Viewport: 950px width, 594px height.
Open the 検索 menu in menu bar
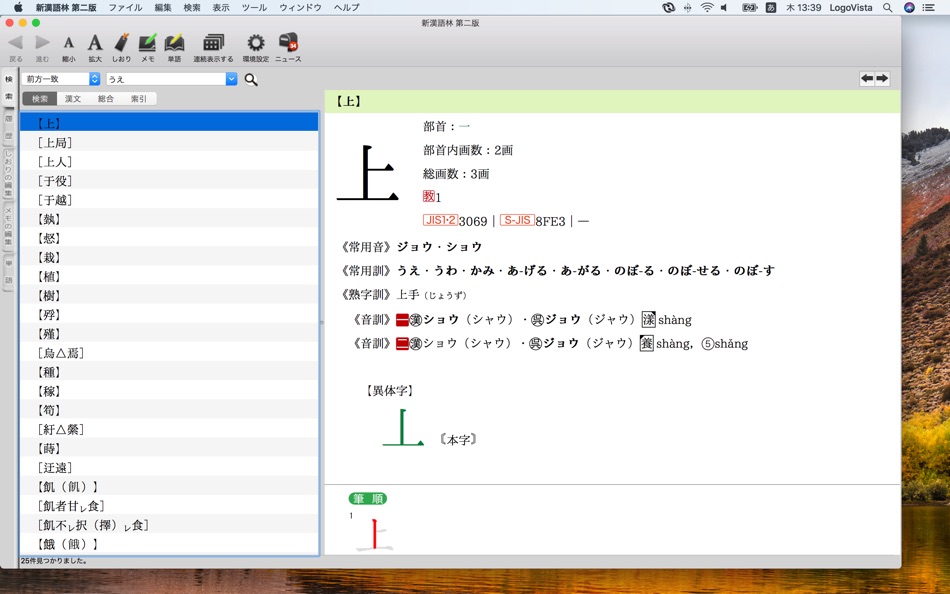[192, 7]
